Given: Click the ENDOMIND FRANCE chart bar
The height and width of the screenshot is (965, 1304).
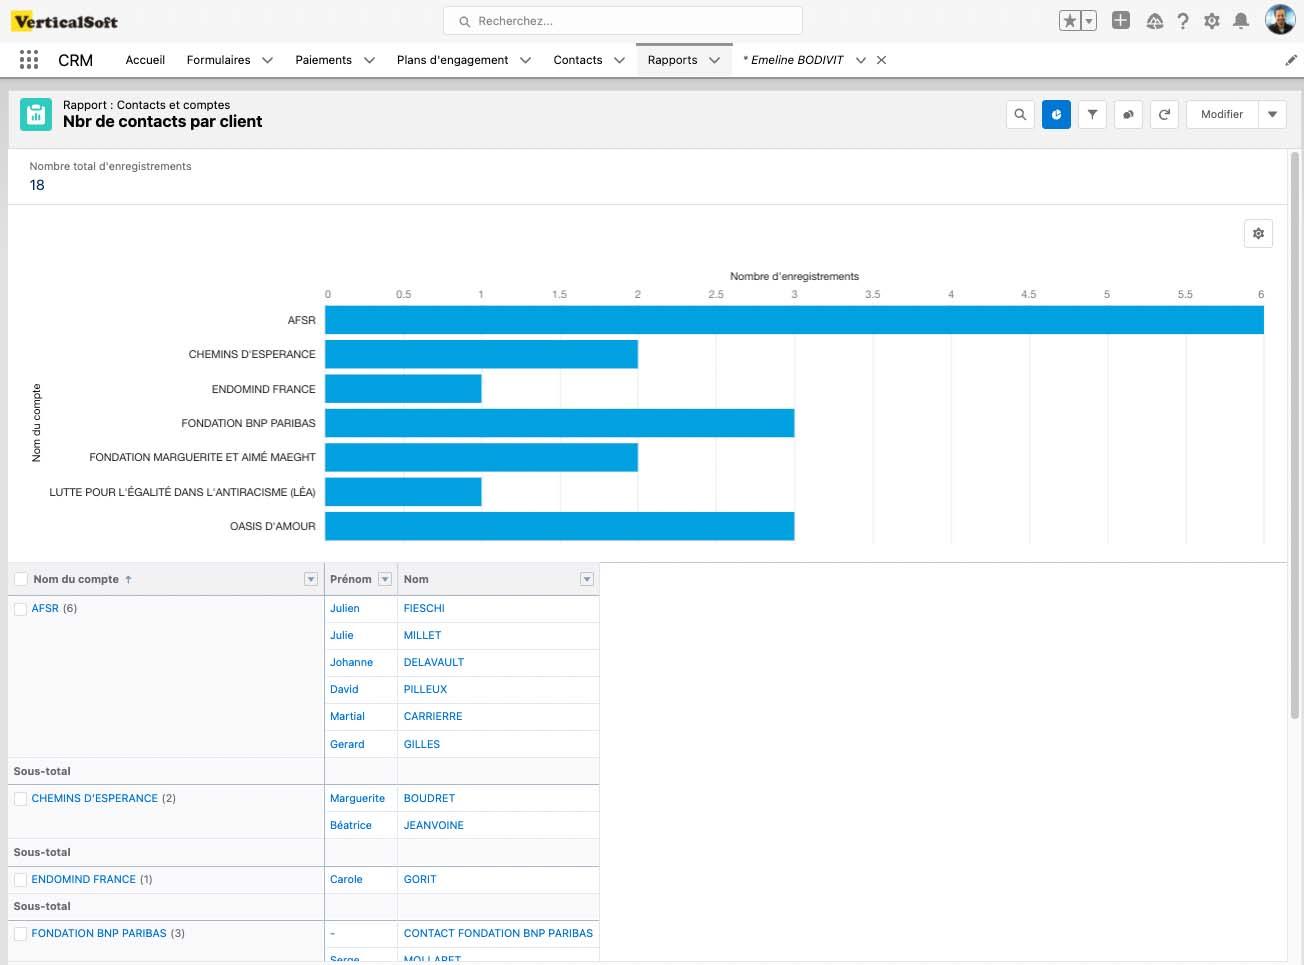Looking at the screenshot, I should (404, 389).
